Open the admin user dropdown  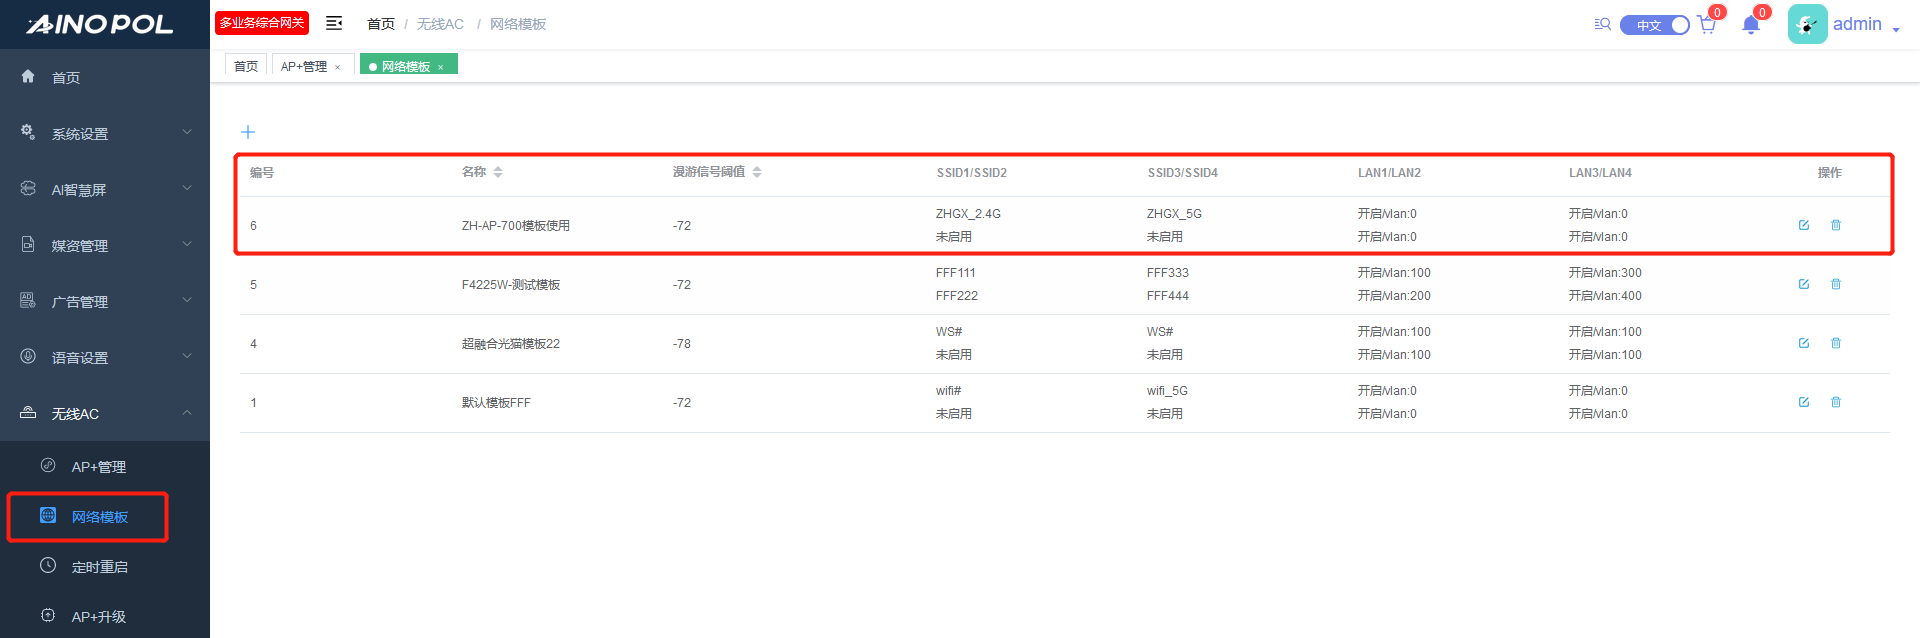pos(1864,25)
